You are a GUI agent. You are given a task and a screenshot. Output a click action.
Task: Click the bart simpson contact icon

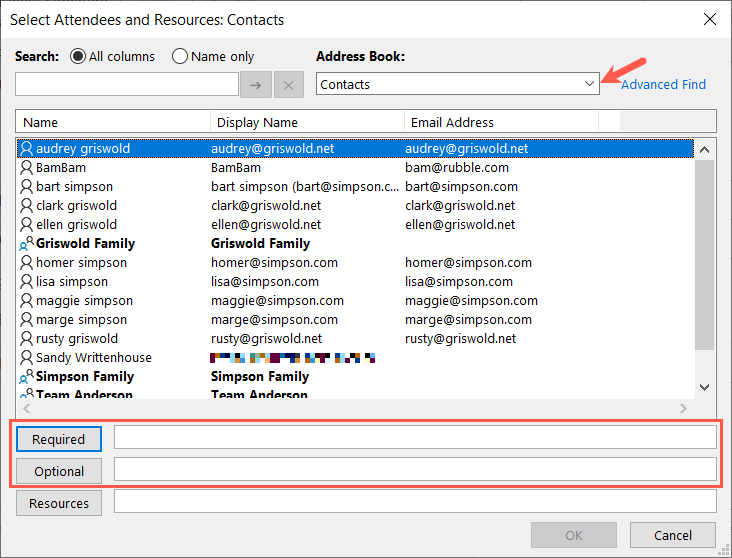point(27,187)
